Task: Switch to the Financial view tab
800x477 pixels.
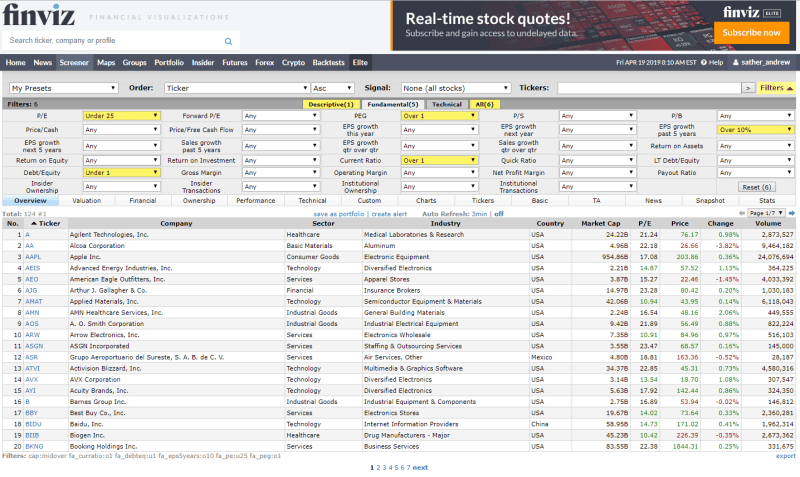Action: tap(143, 200)
